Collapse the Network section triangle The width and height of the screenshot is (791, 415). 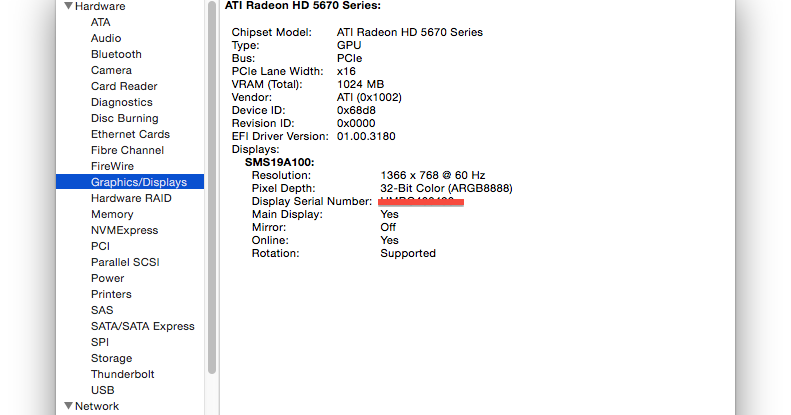point(69,405)
